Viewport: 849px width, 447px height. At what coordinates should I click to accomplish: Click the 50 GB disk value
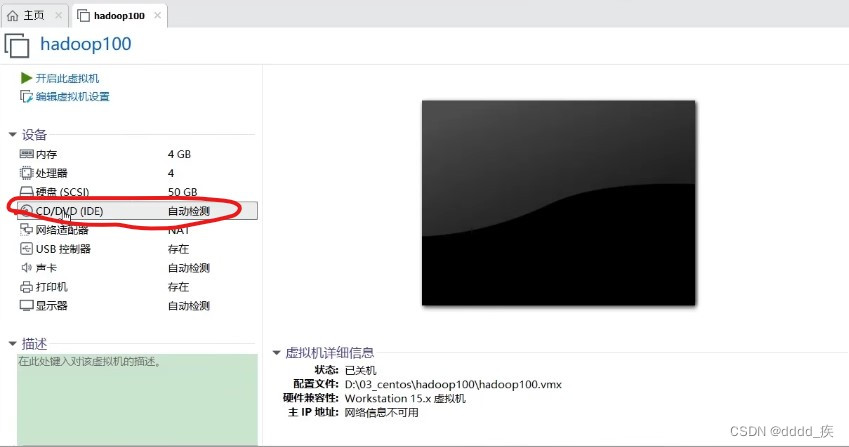tap(182, 192)
